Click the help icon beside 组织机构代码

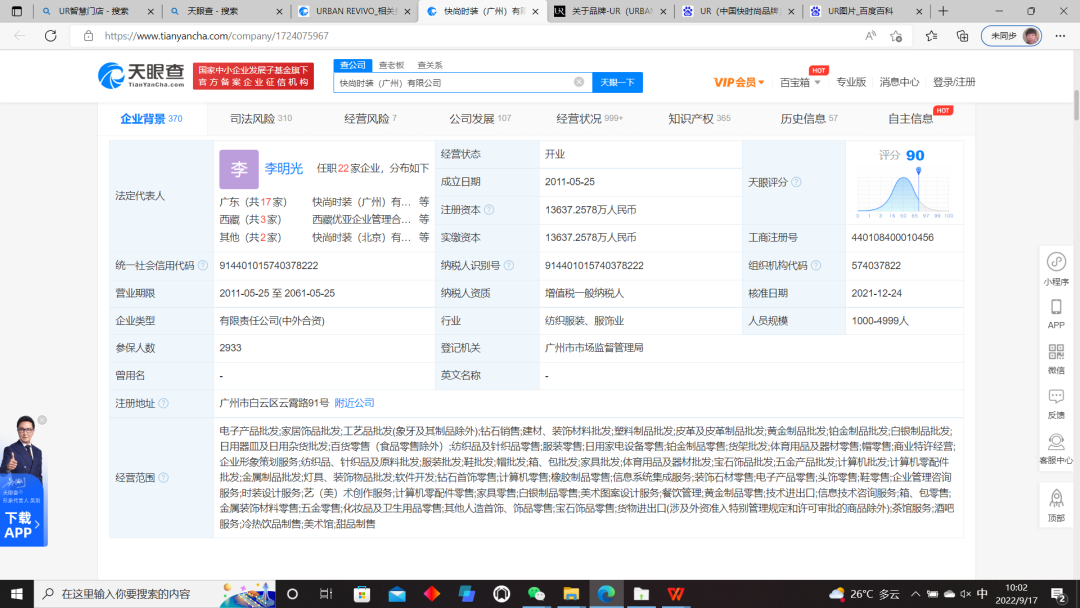coord(816,265)
